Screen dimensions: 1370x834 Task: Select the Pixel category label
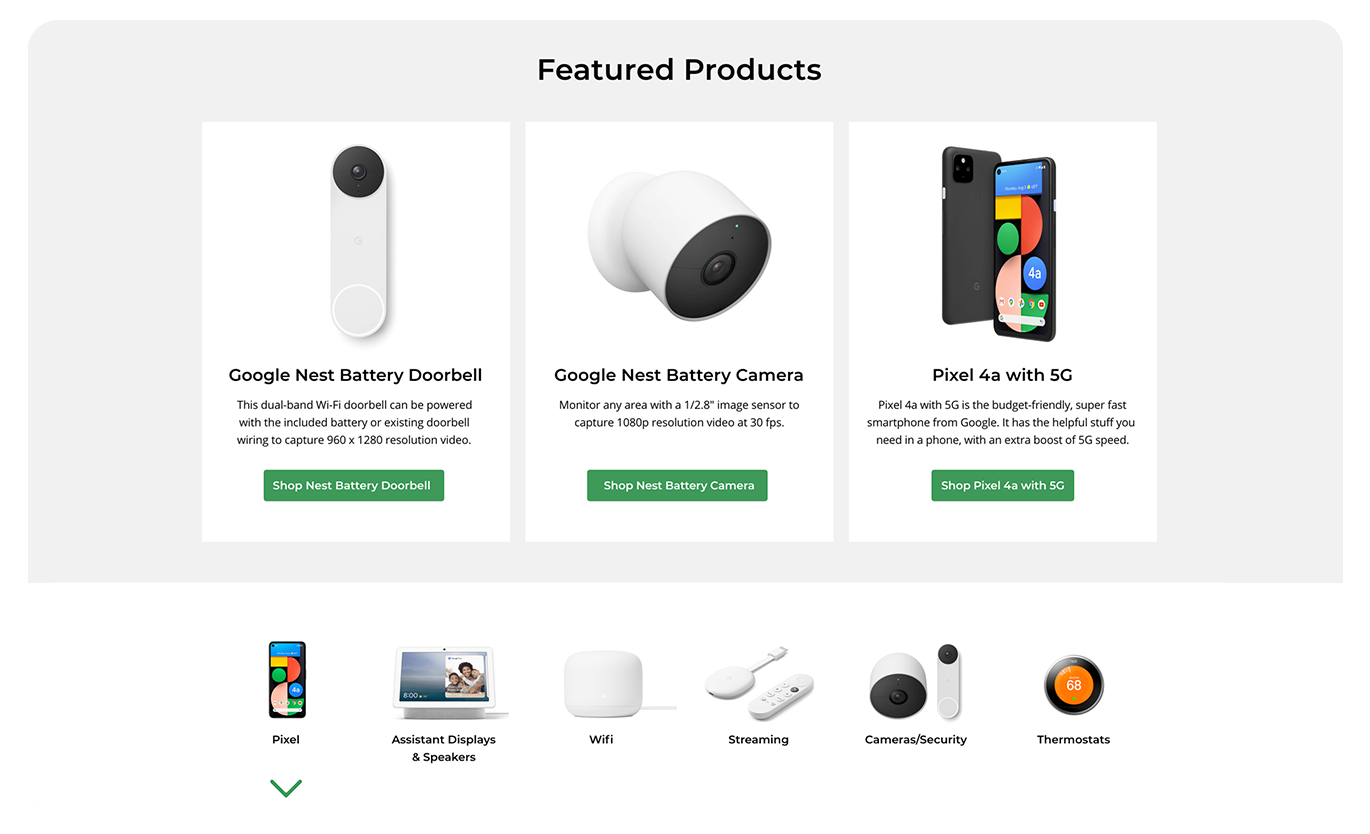click(x=286, y=740)
